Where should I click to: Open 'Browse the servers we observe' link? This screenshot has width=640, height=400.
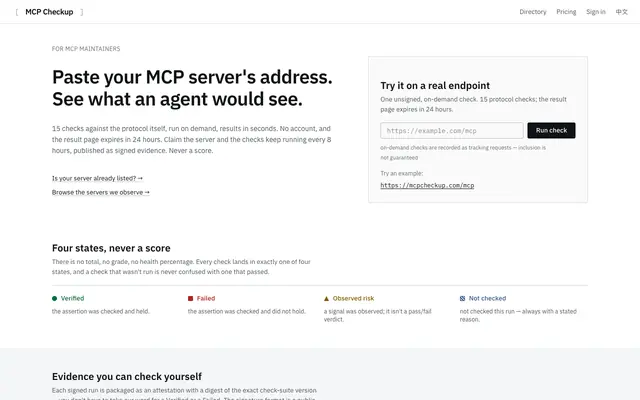(101, 192)
